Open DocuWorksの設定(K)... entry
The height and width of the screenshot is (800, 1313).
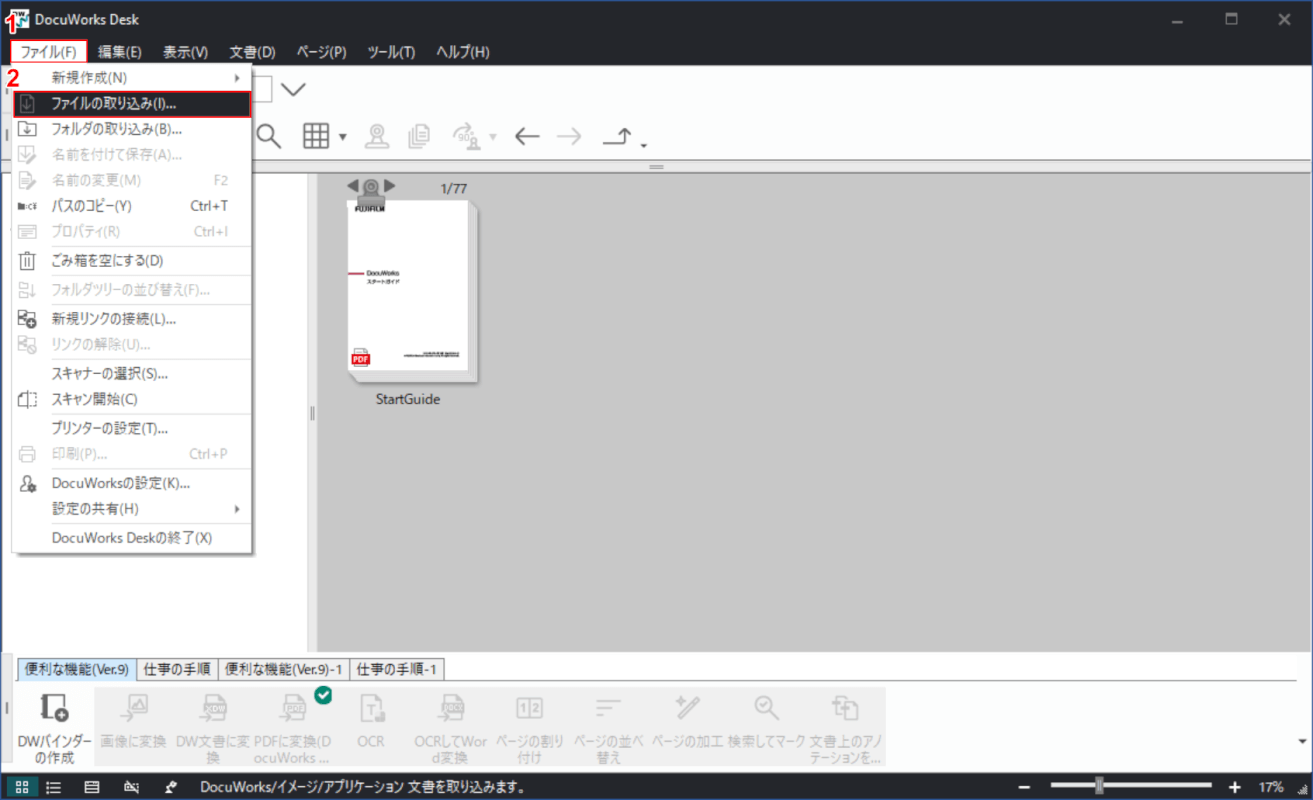point(132,483)
